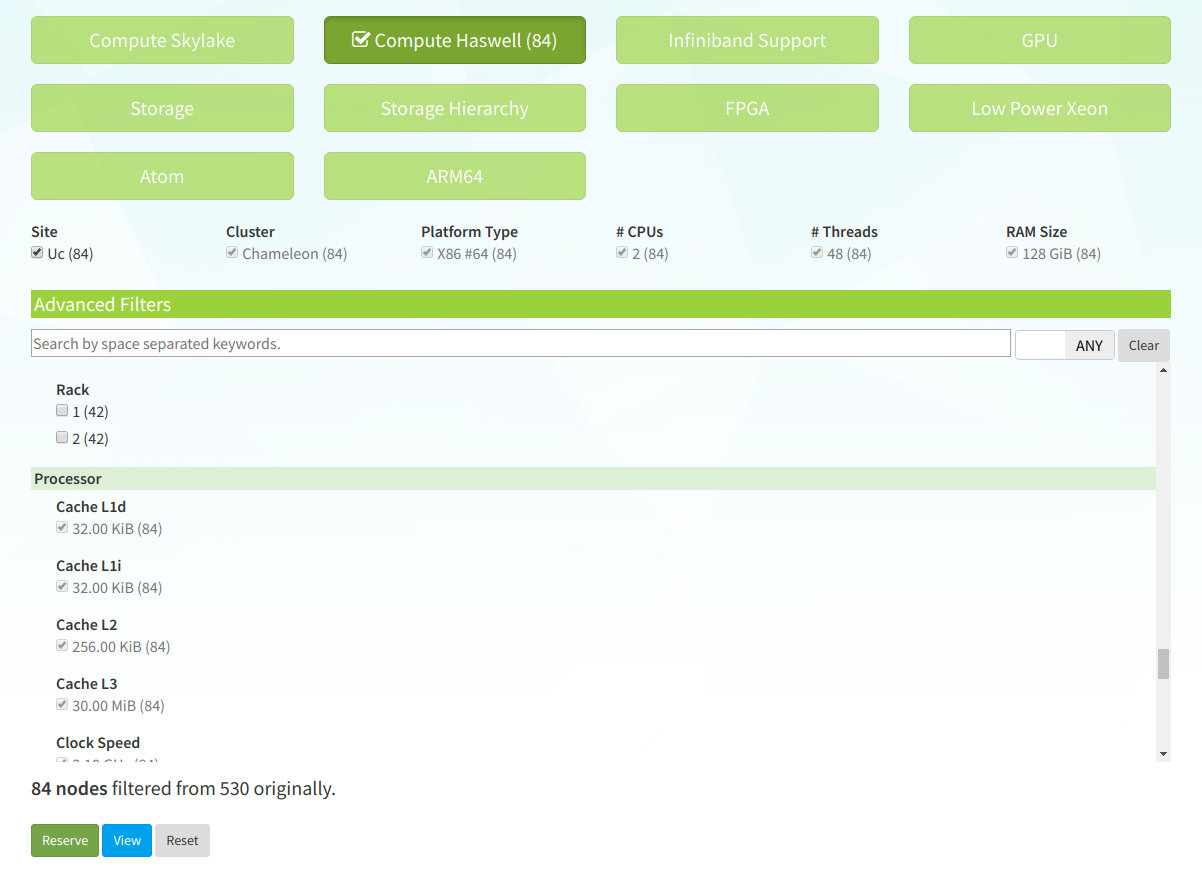This screenshot has width=1202, height=870.
Task: Click the Rack heading text
Action: tap(73, 390)
